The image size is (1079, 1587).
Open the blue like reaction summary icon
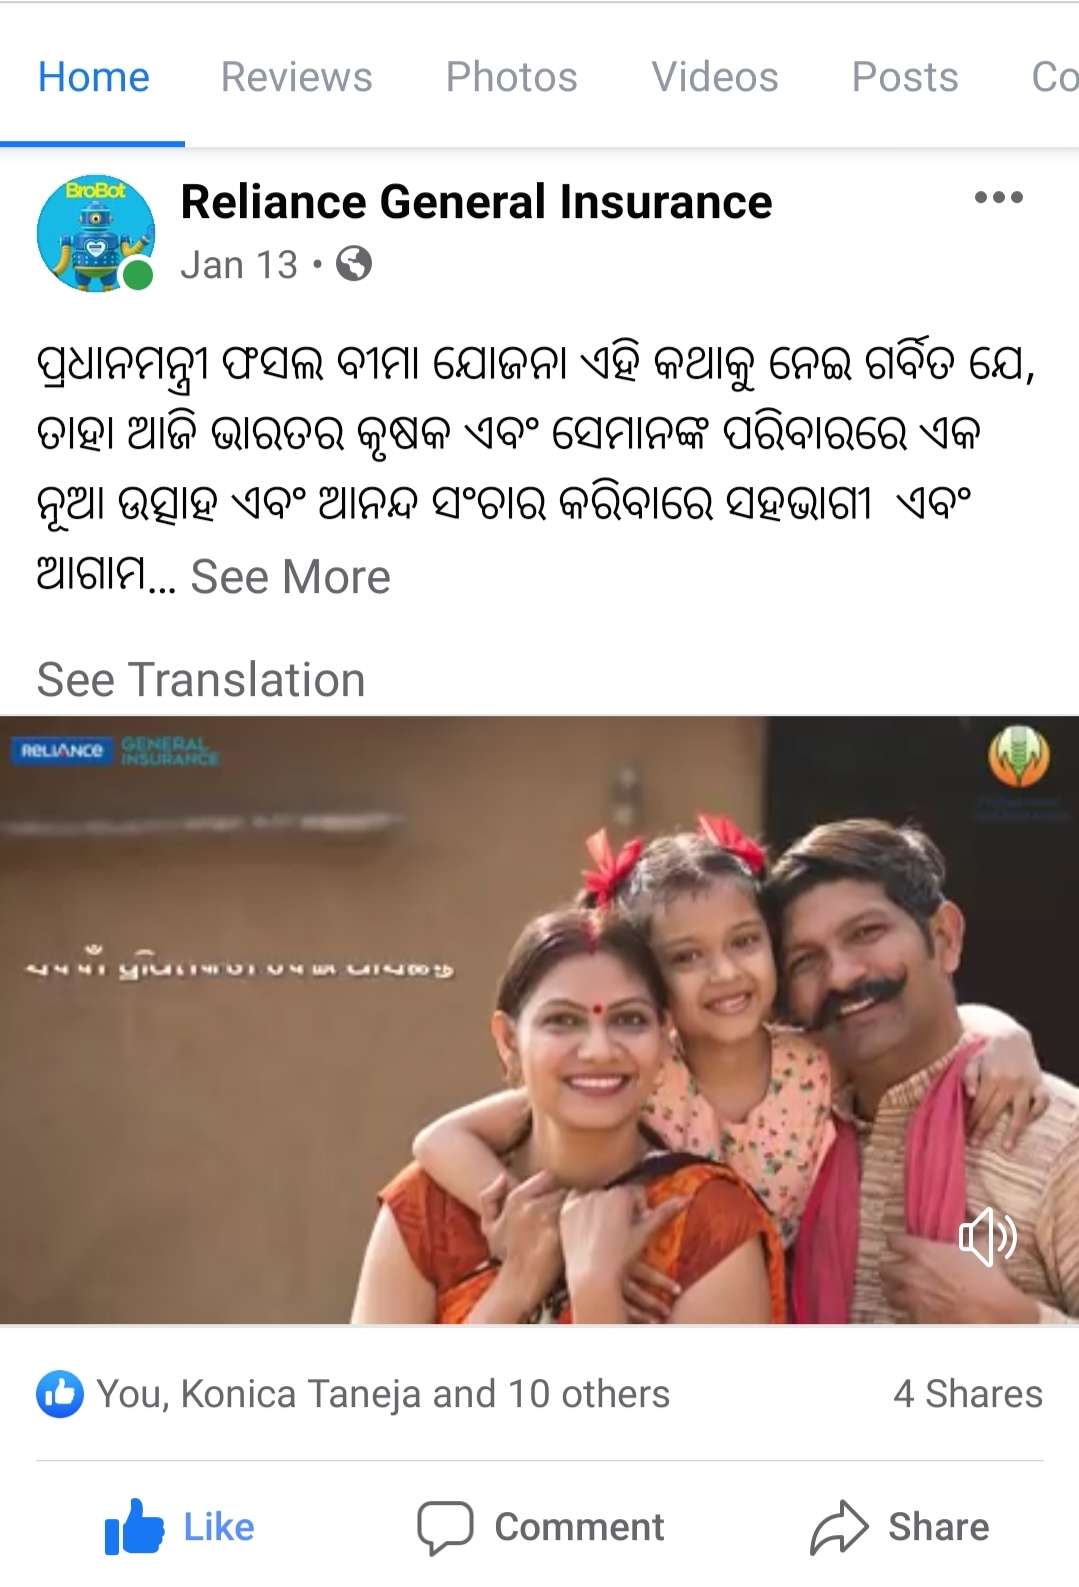60,1393
